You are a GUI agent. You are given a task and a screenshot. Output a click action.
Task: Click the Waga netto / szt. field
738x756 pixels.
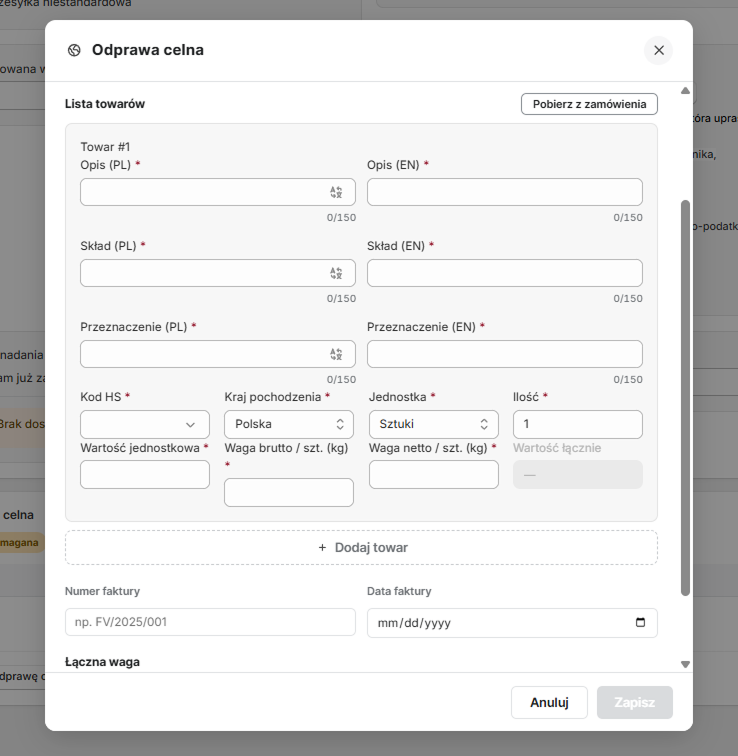(433, 474)
